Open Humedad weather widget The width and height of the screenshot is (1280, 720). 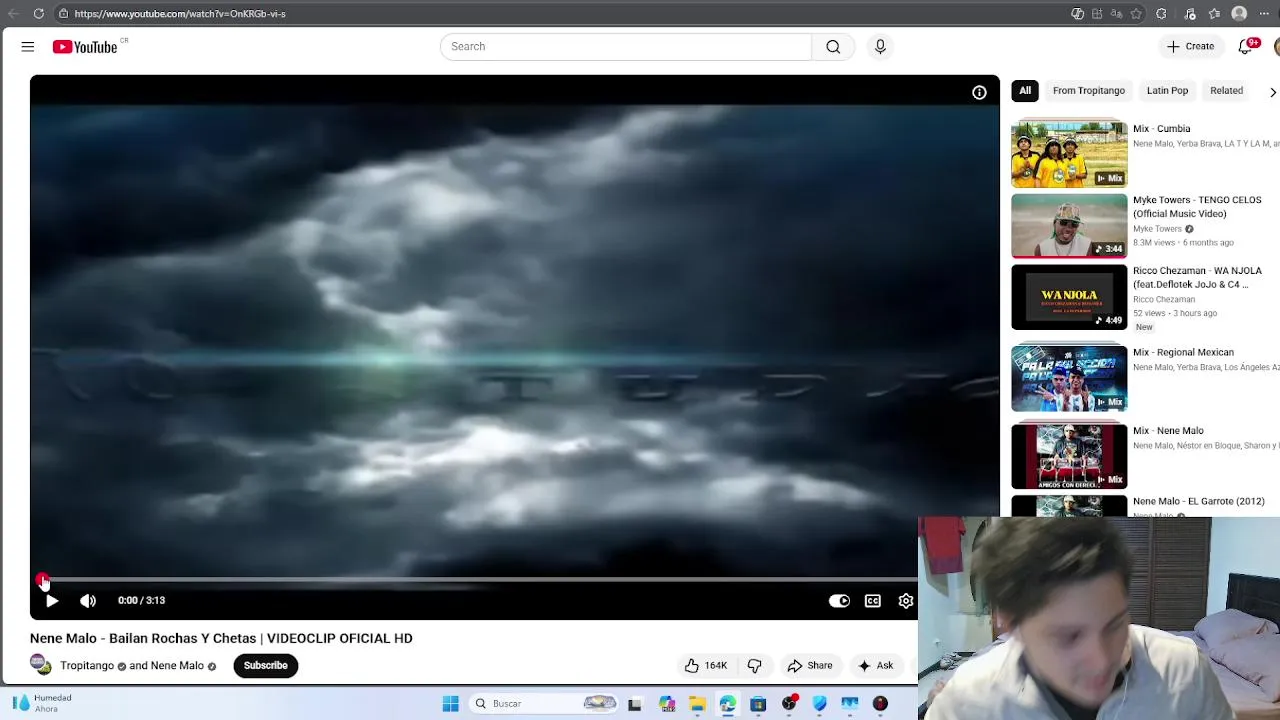pyautogui.click(x=42, y=703)
